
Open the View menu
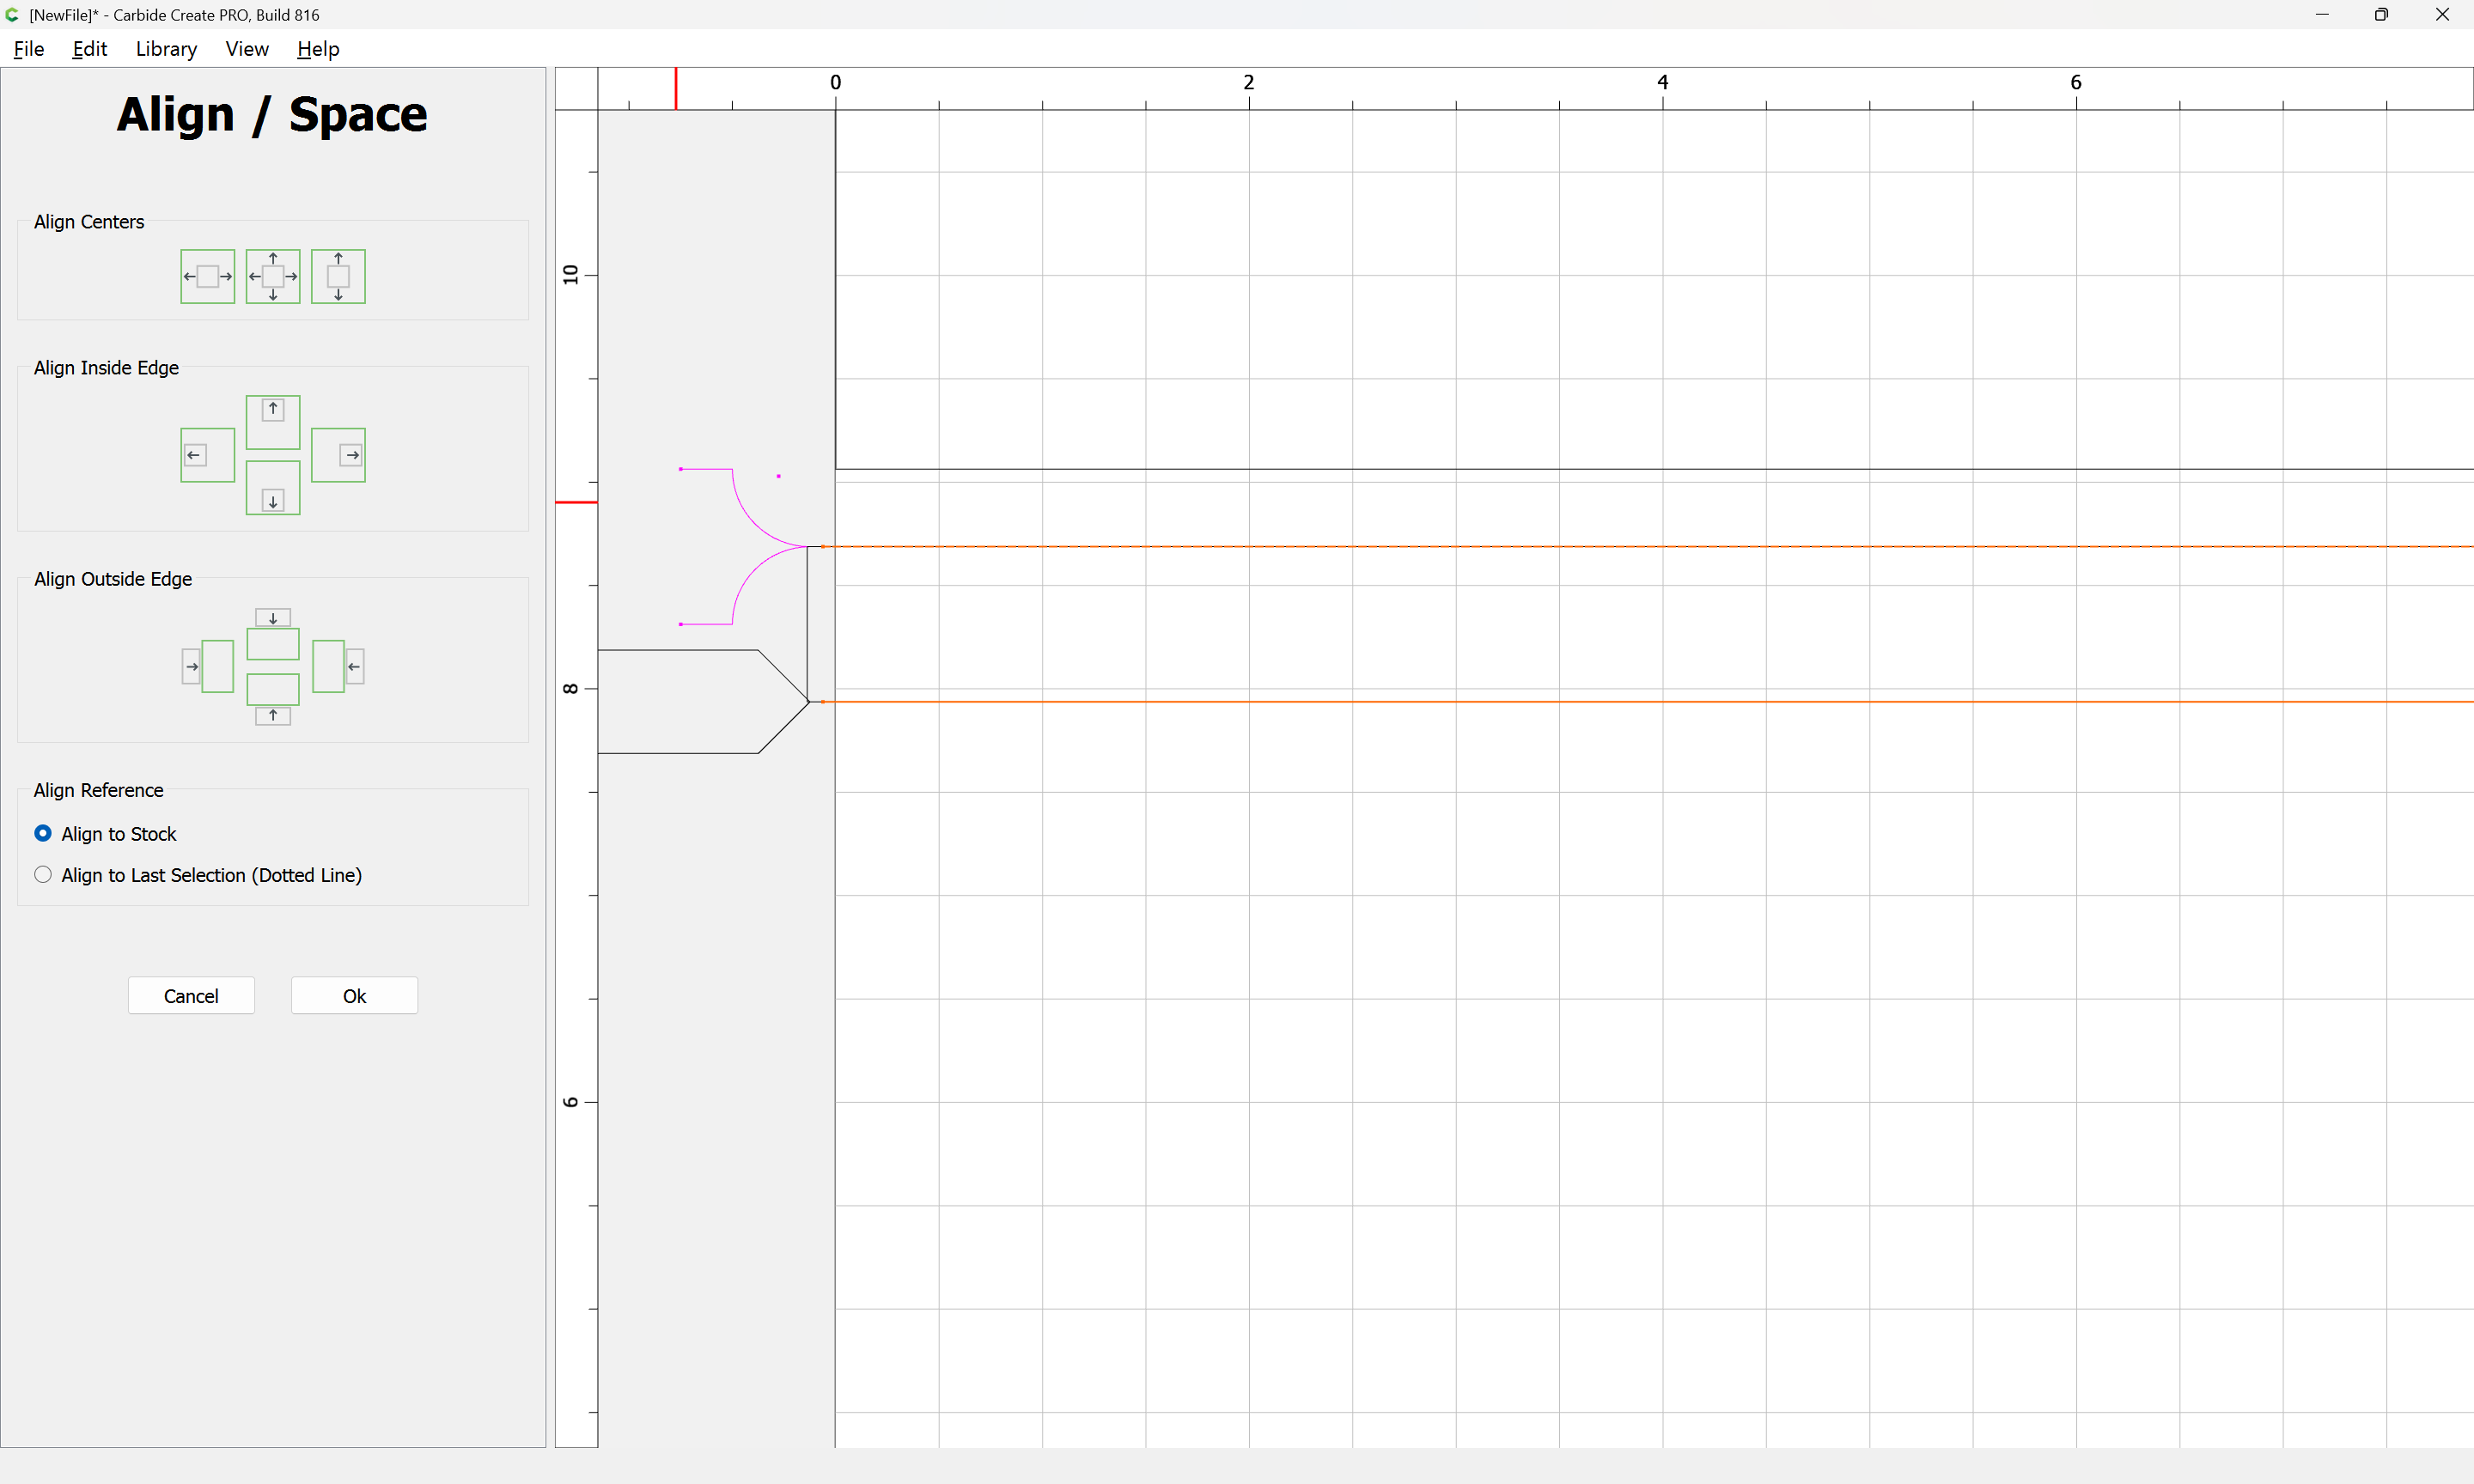click(x=247, y=49)
